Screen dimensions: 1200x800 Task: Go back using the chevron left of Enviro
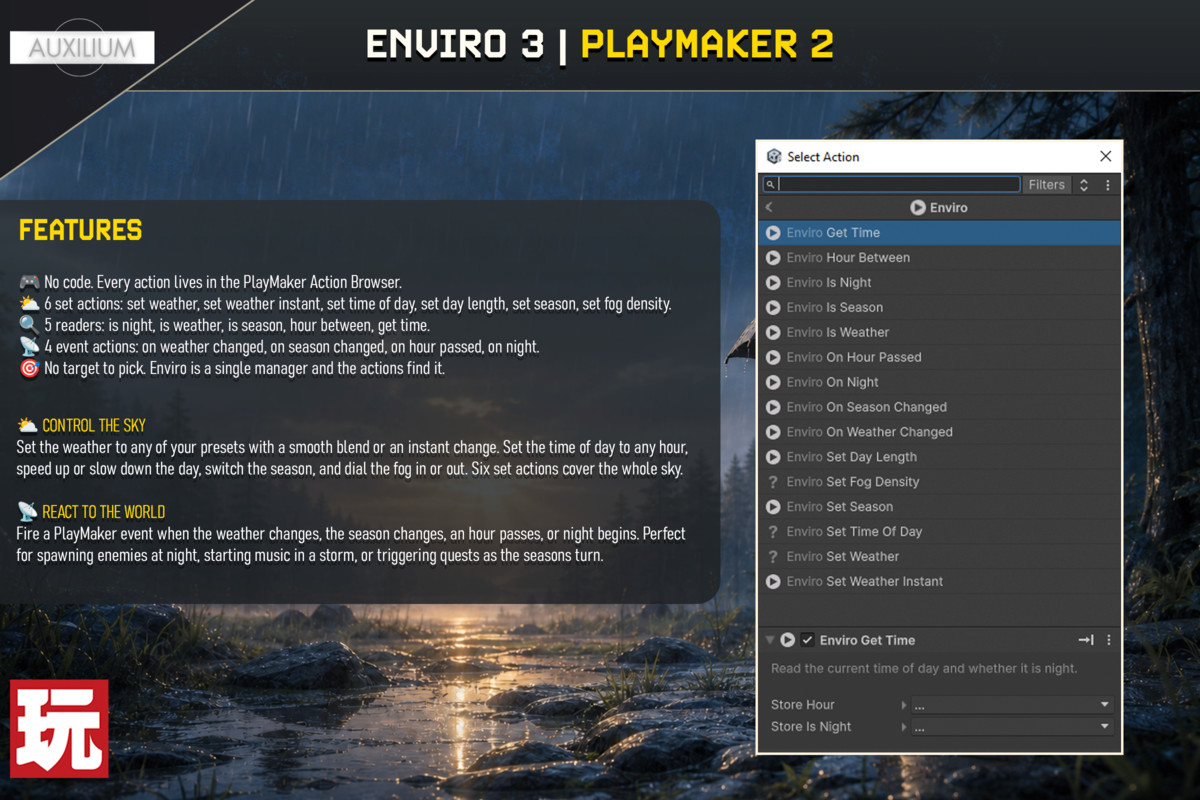(769, 208)
